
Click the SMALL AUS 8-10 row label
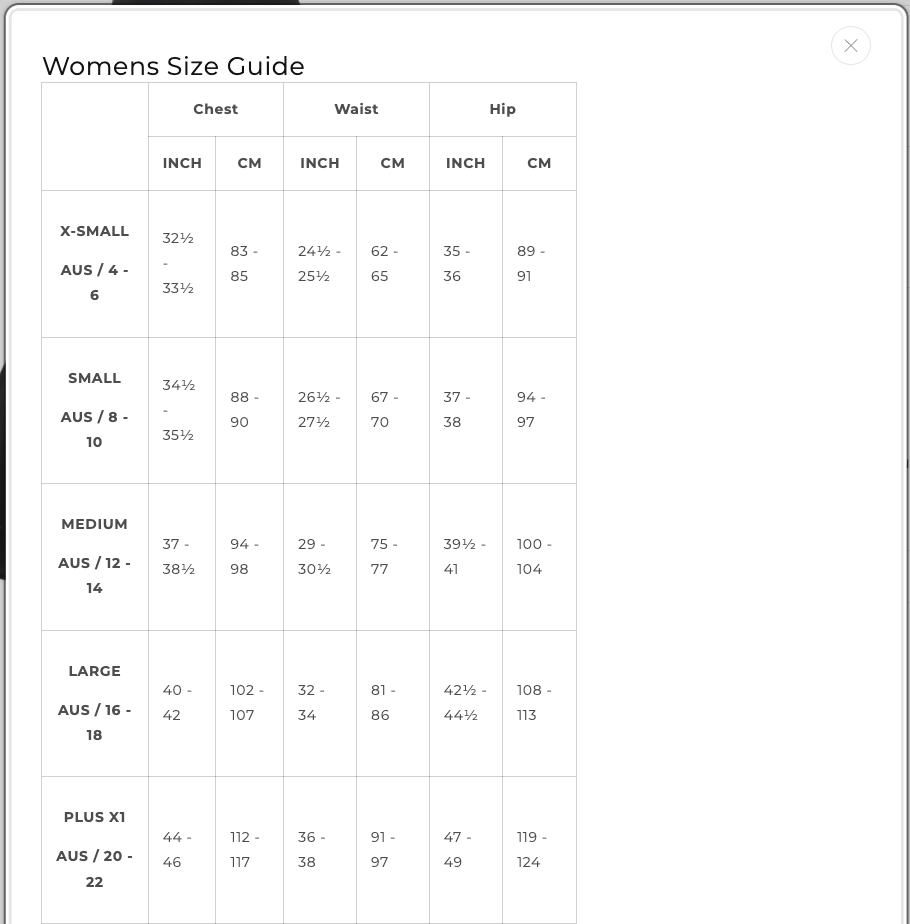pos(94,410)
